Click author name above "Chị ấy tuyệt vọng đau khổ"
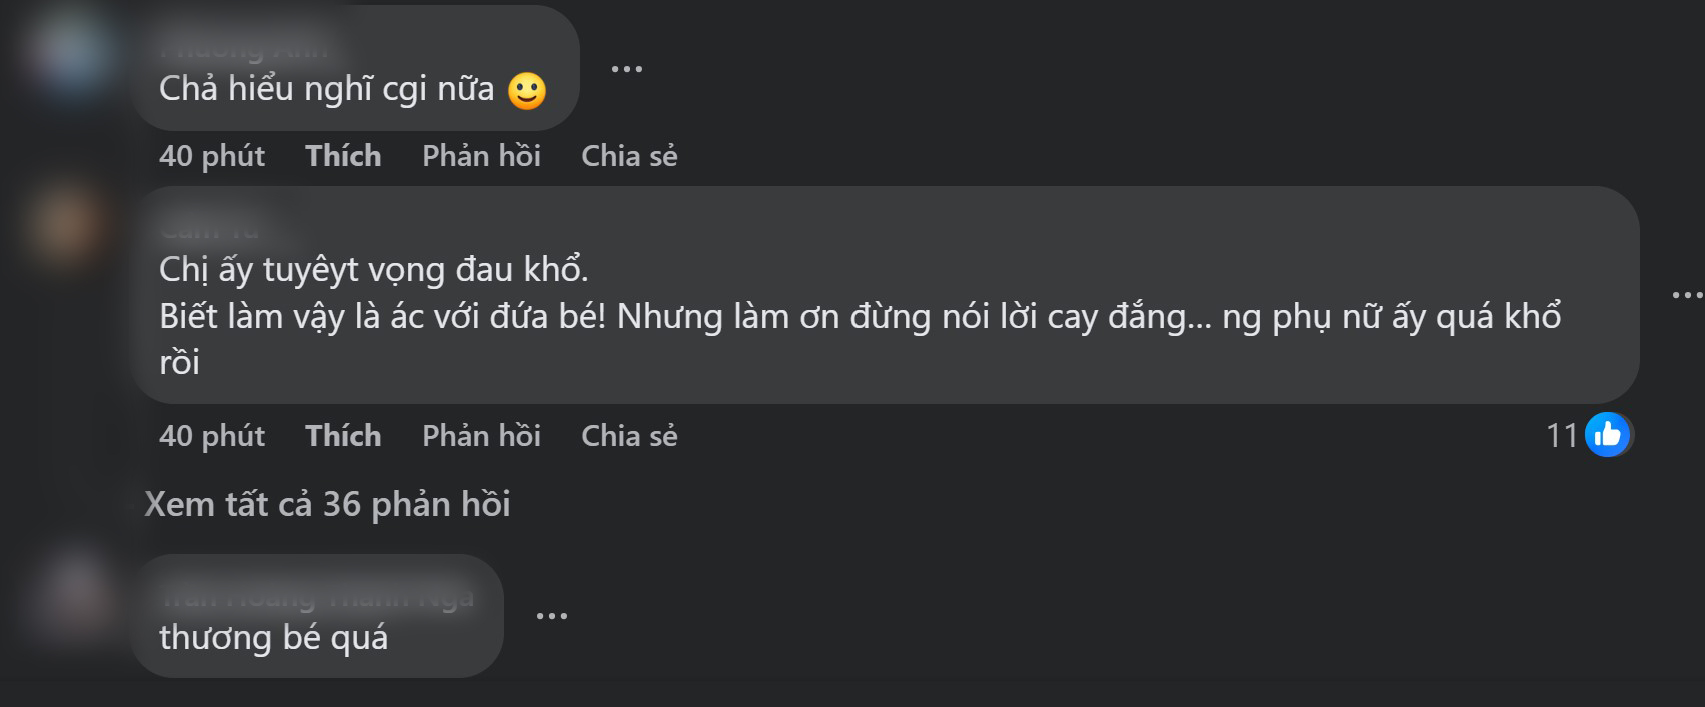Screen dimensions: 1705x707 point(209,230)
